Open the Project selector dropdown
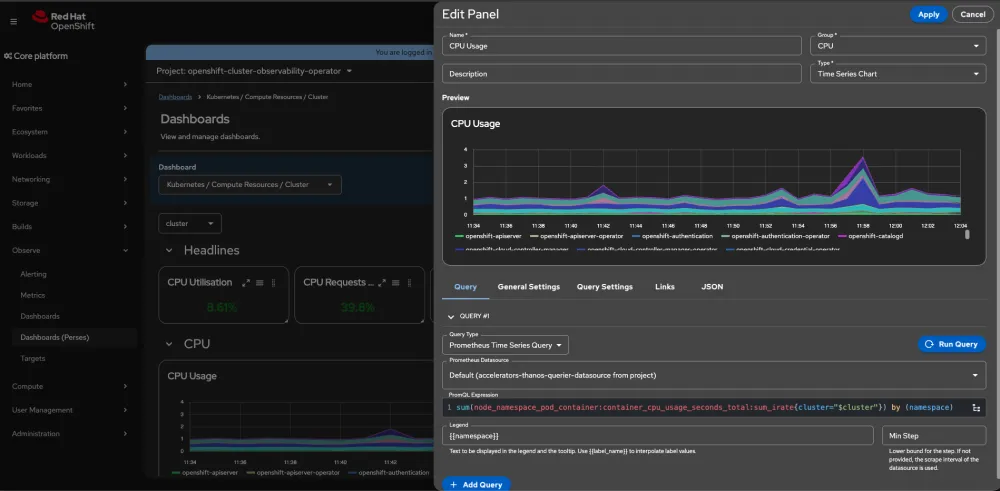Viewport: 1000px width, 491px height. (254, 71)
